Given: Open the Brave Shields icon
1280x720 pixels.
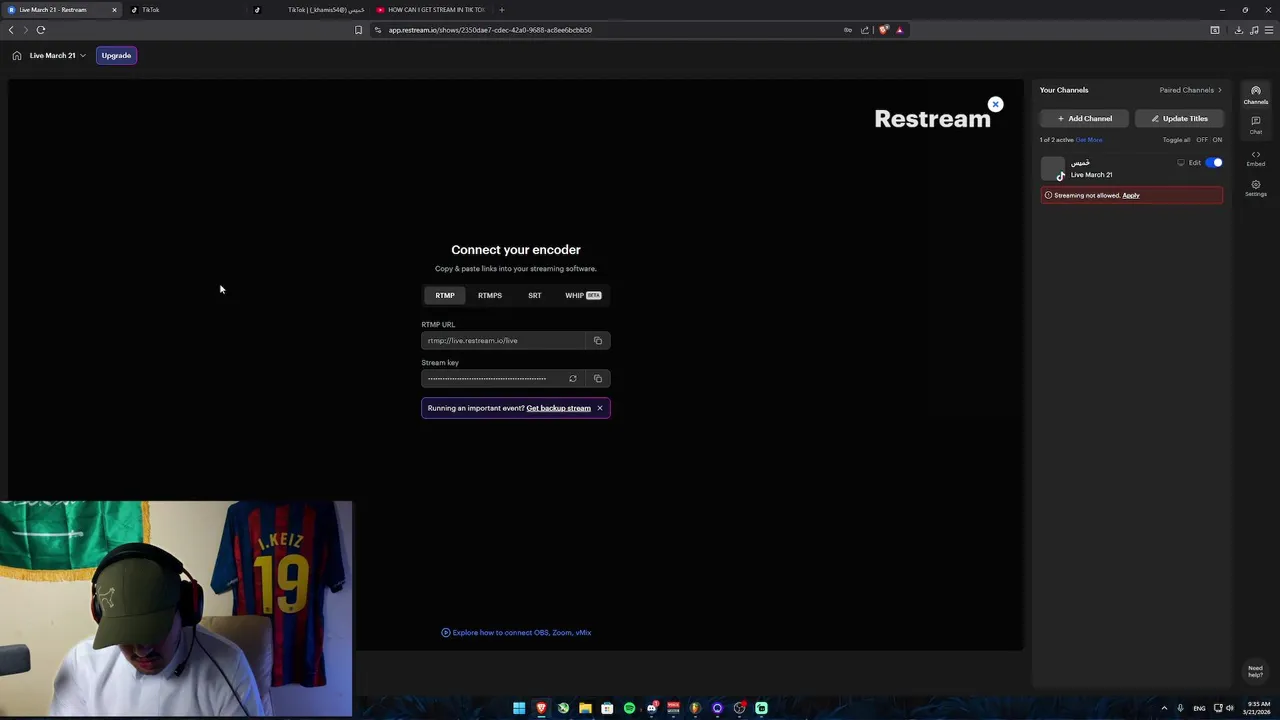Looking at the screenshot, I should [883, 30].
